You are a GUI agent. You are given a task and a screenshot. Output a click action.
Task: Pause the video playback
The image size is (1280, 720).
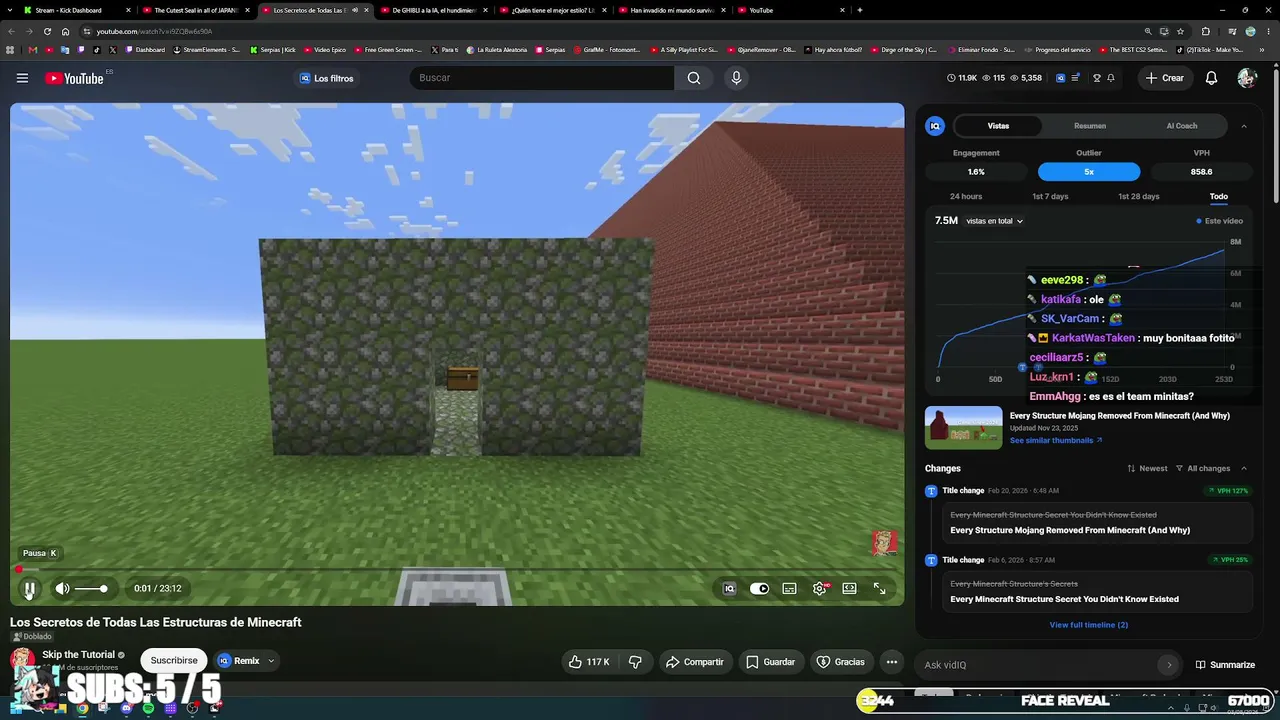point(30,589)
